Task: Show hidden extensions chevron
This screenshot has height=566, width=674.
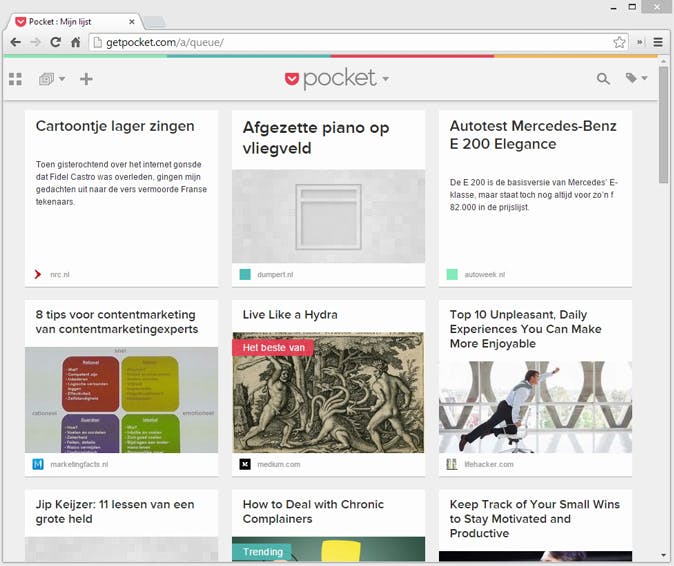Action: [x=640, y=42]
